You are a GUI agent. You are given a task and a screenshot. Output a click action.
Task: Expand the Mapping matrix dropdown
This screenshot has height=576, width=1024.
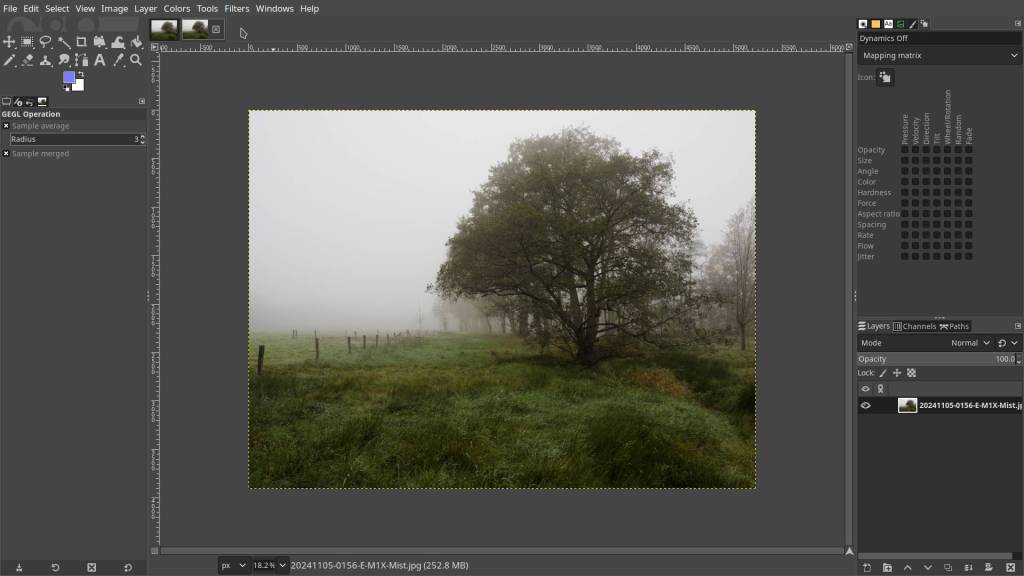(938, 56)
